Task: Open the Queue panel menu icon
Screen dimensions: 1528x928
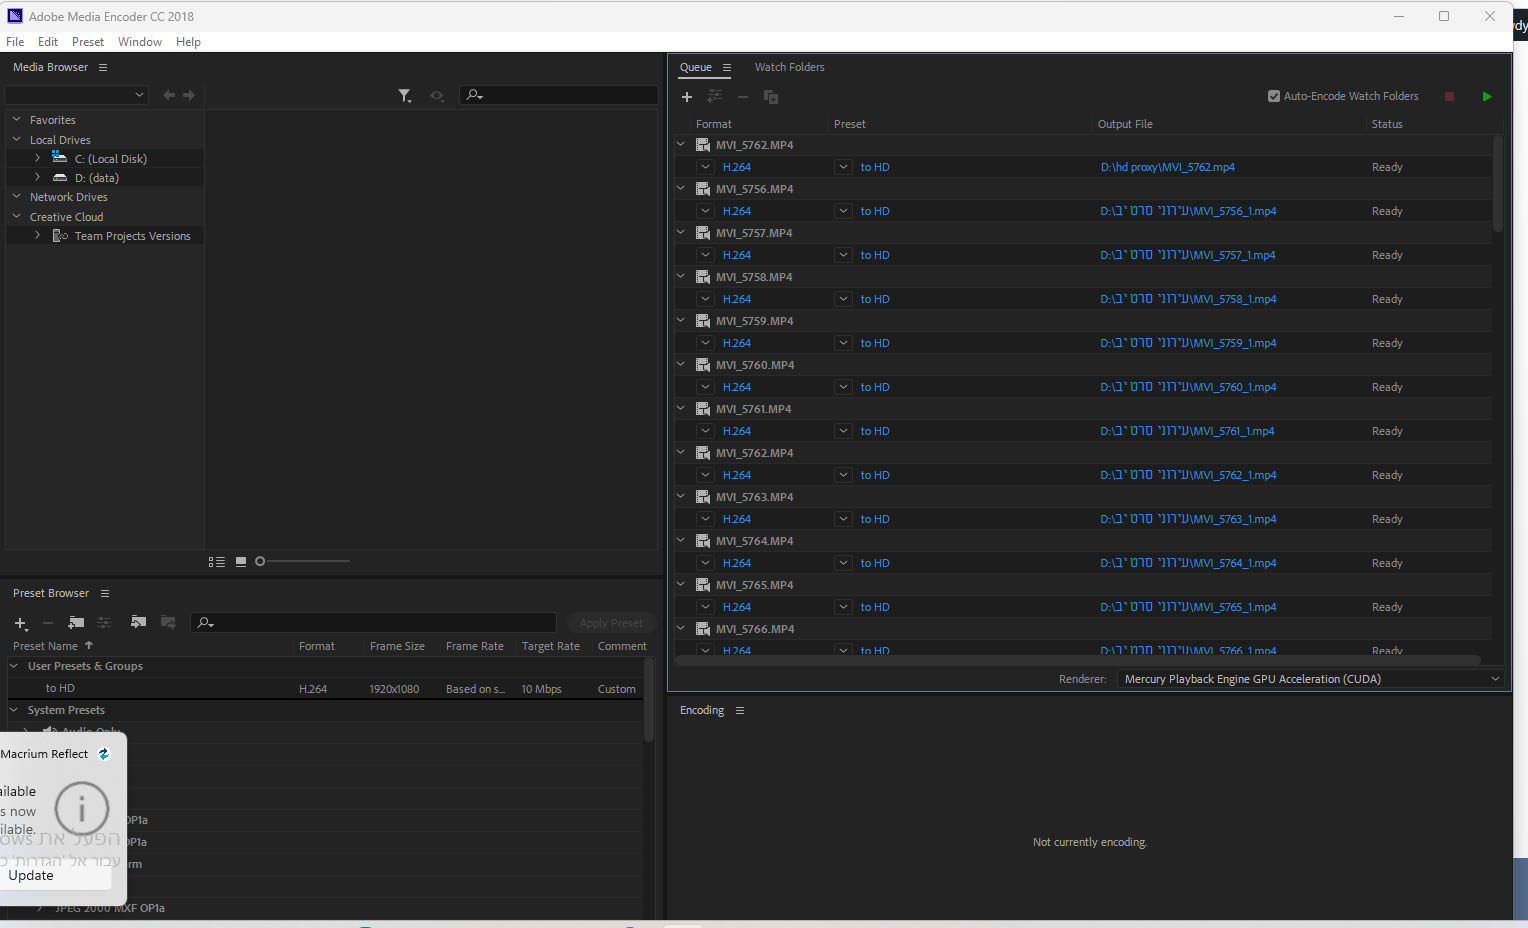Action: coord(727,68)
